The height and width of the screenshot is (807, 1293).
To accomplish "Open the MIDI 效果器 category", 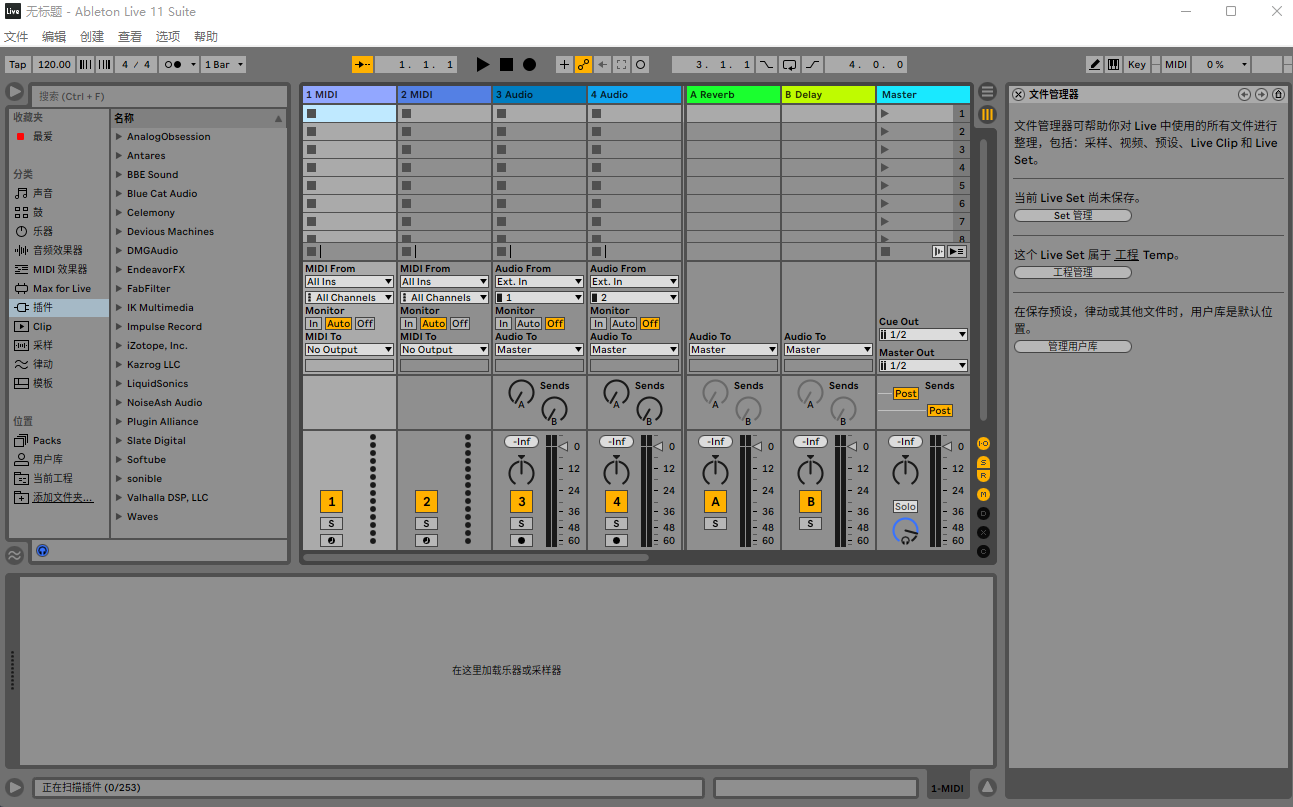I will click(60, 269).
